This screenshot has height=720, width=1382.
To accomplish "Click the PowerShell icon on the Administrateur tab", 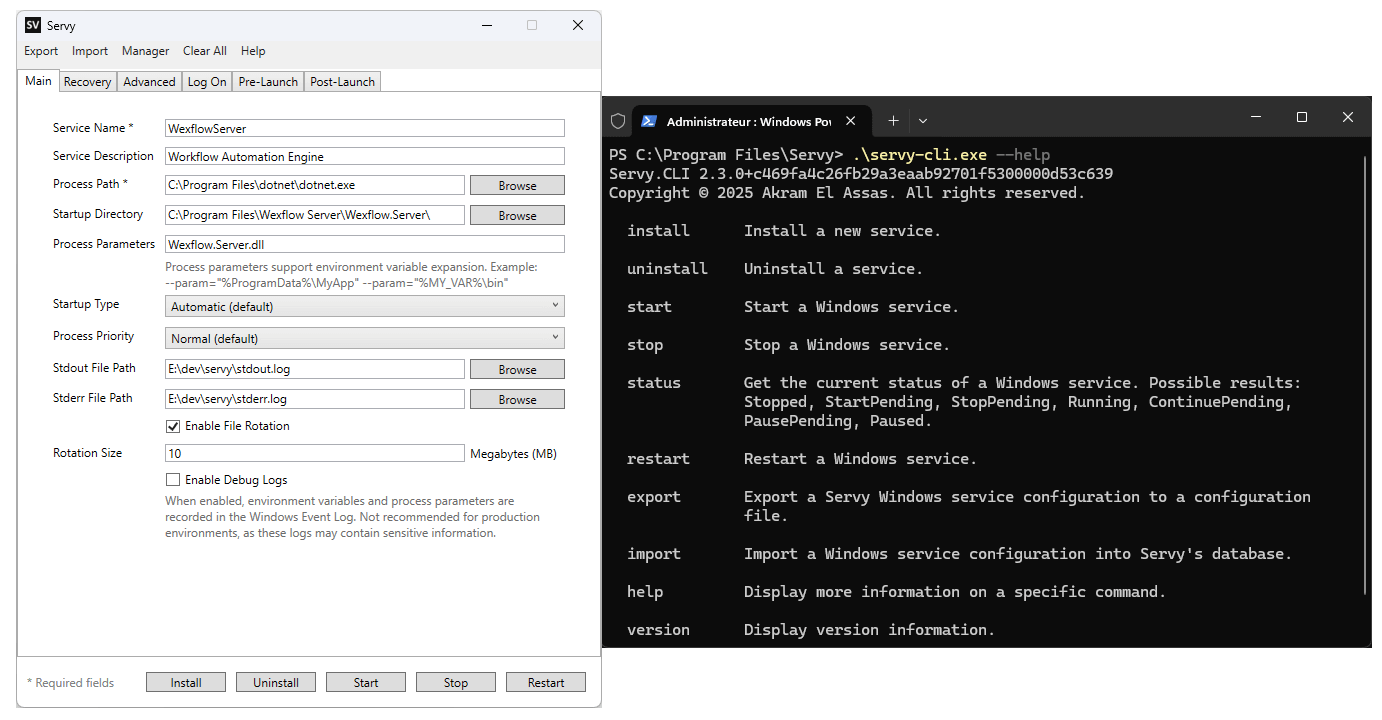I will click(649, 120).
